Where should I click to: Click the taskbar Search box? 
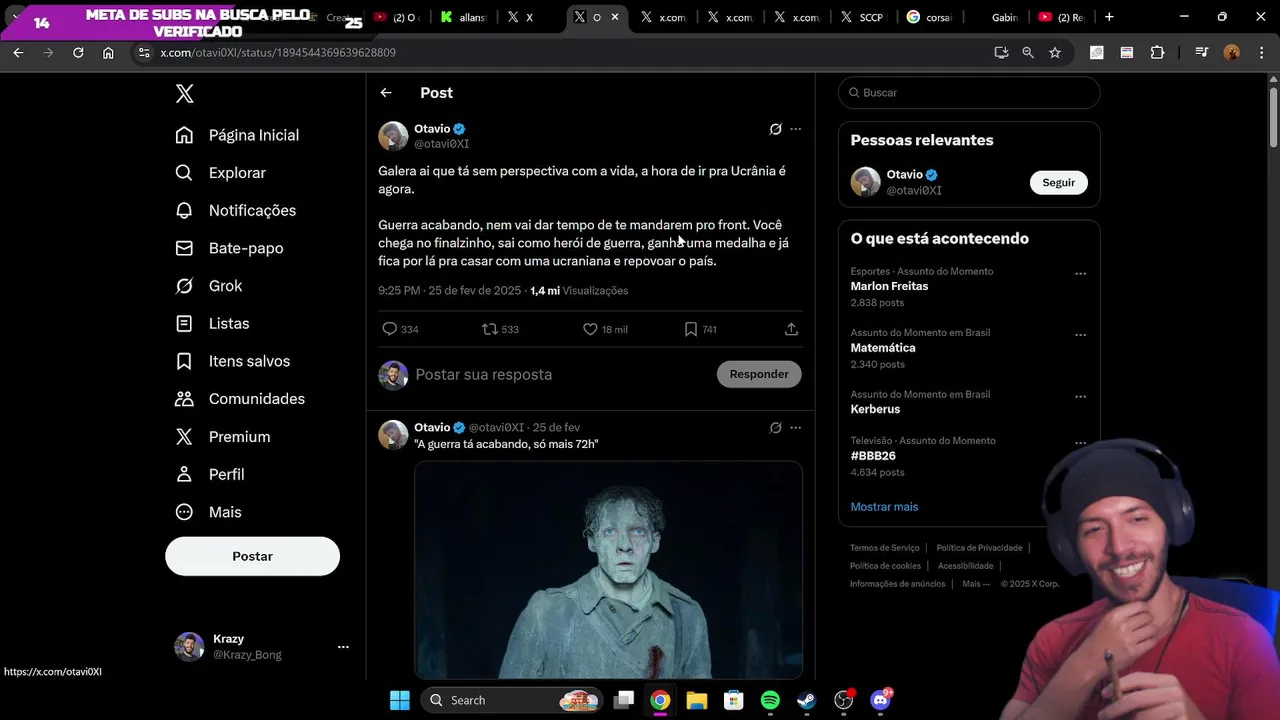tap(514, 700)
